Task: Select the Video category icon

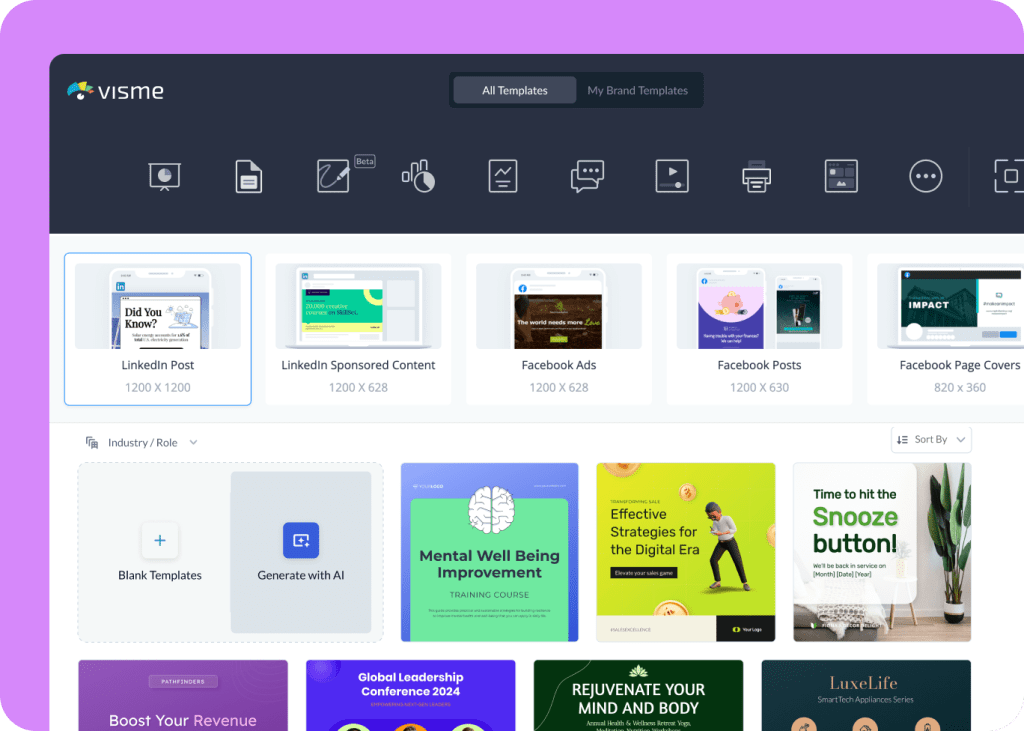Action: [x=671, y=176]
